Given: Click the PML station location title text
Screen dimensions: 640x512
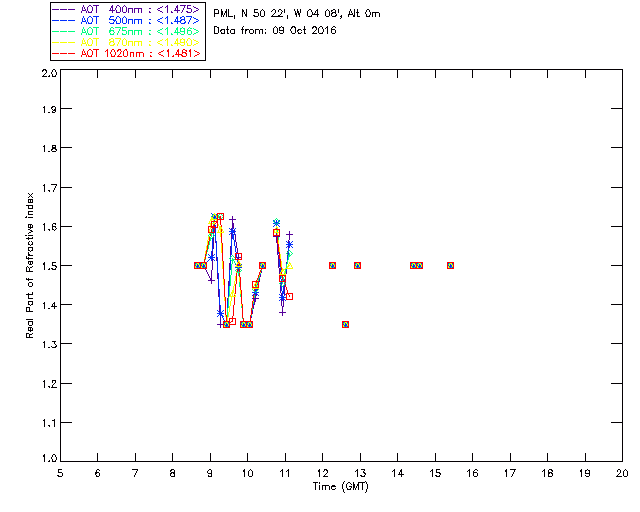Looking at the screenshot, I should pos(297,13).
